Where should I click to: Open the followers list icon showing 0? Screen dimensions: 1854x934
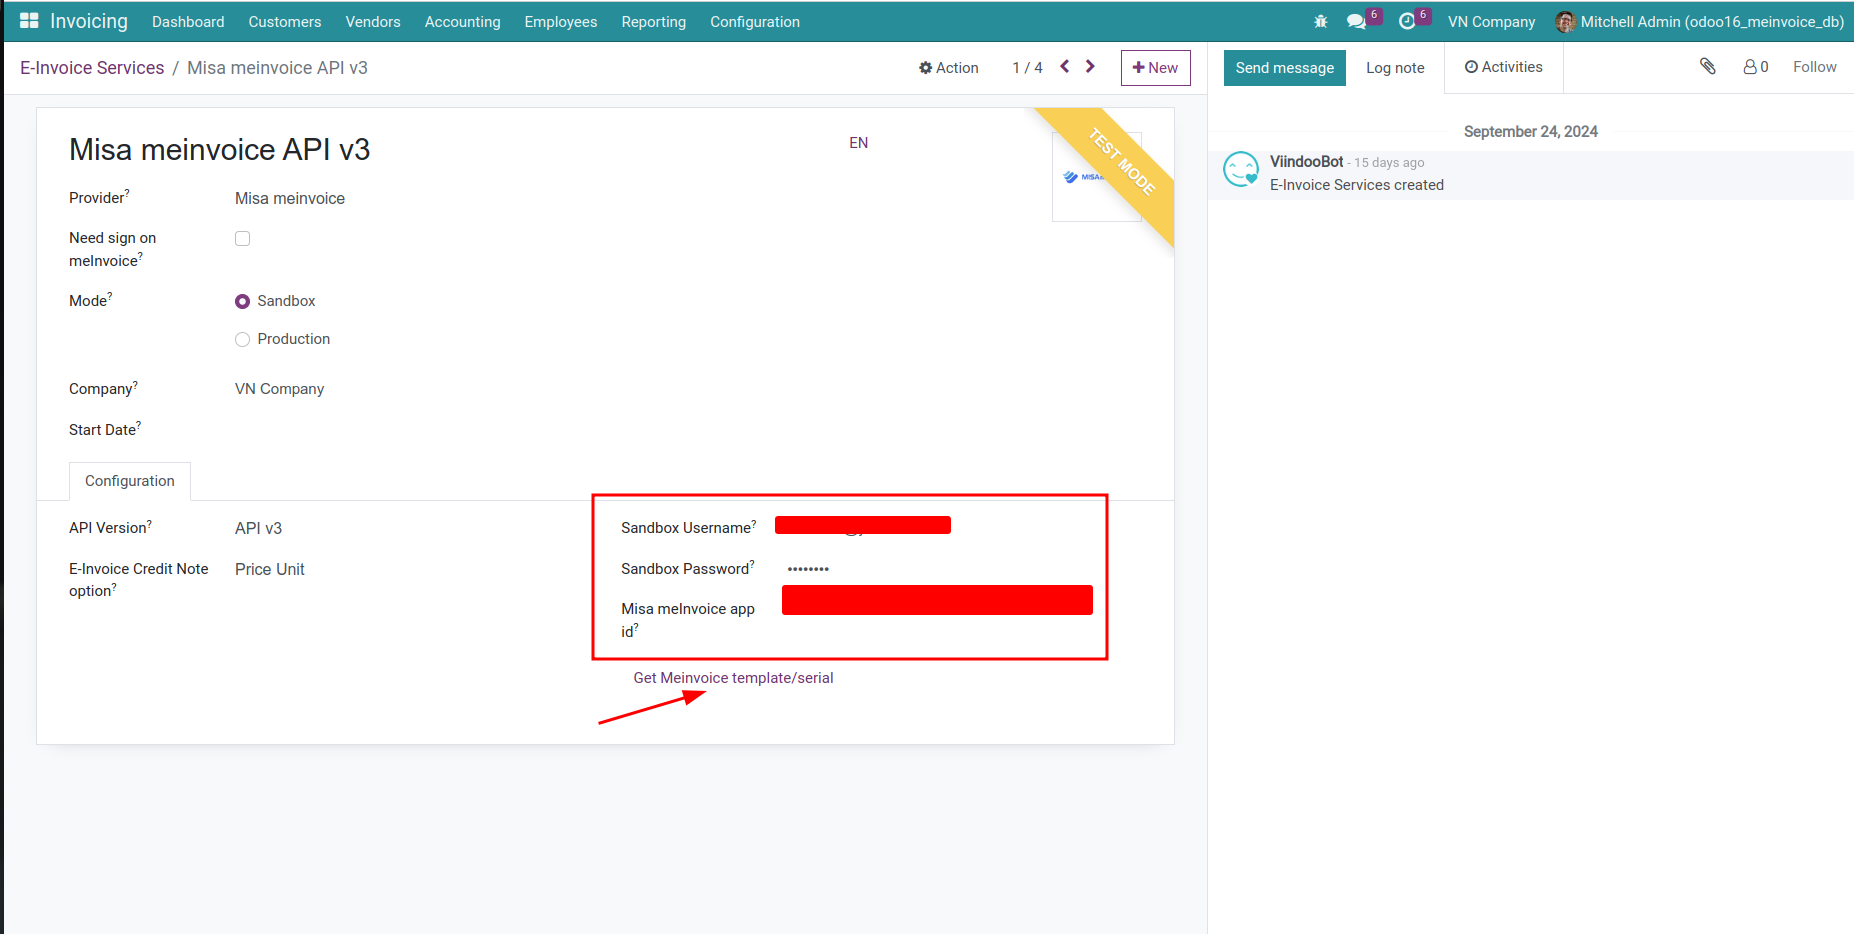click(1755, 66)
